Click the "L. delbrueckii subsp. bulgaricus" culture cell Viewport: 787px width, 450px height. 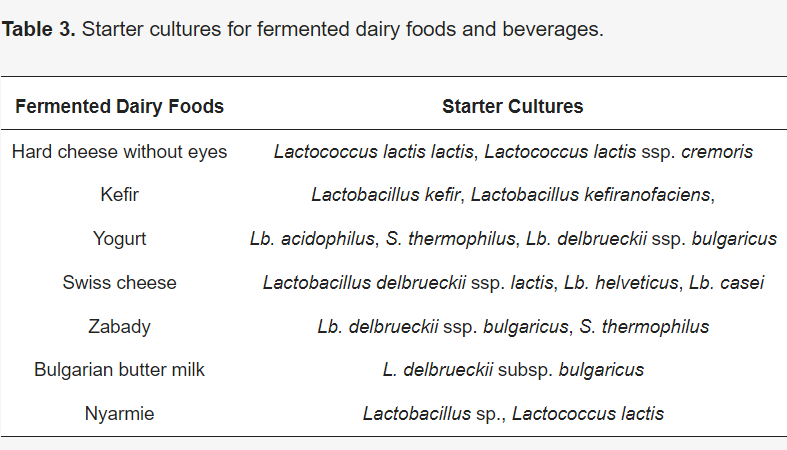512,369
